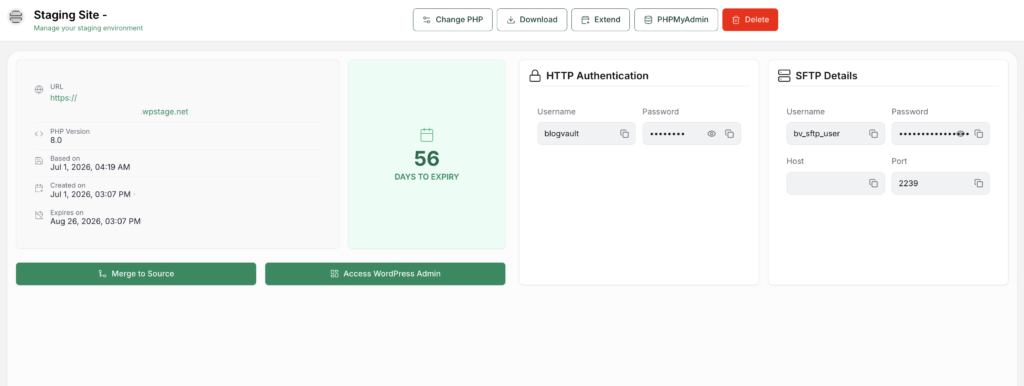Delete the staging site
The height and width of the screenshot is (386, 1024).
750,20
